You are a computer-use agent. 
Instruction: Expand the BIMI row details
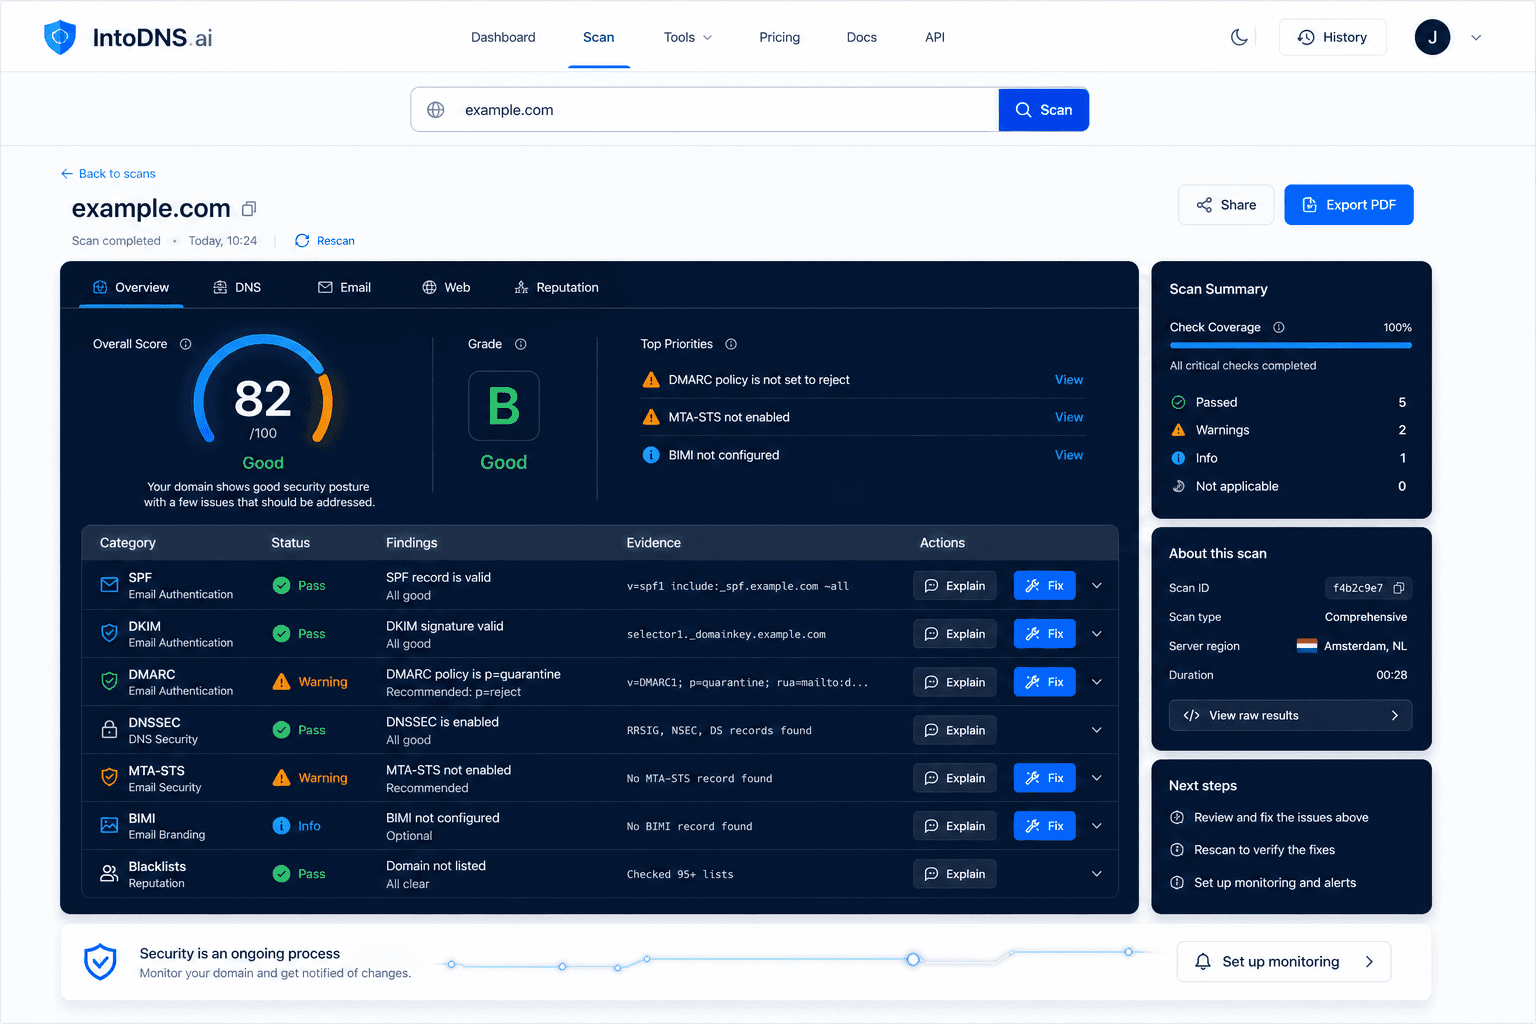(x=1097, y=825)
